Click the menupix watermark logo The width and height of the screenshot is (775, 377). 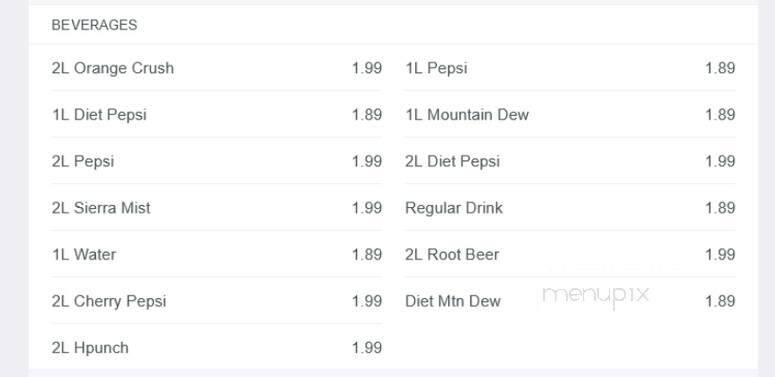point(595,295)
